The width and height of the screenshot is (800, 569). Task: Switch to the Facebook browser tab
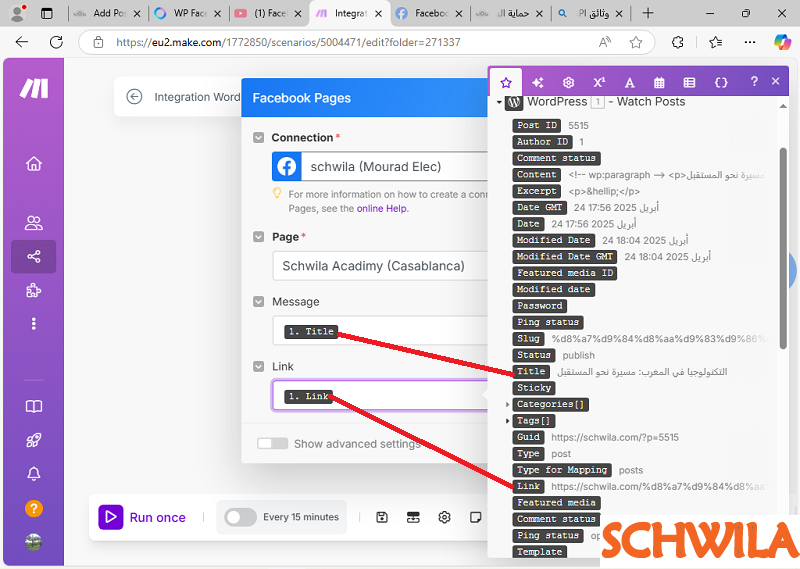coord(431,14)
